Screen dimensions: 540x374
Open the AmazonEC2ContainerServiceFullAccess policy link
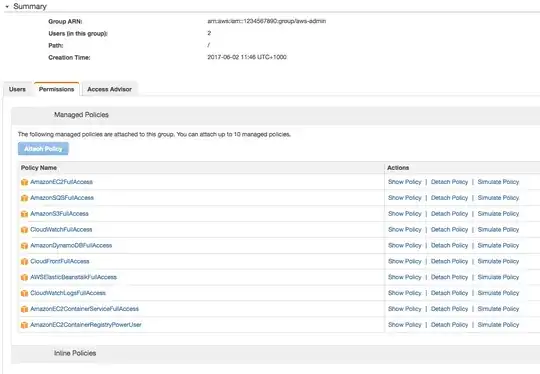click(85, 309)
